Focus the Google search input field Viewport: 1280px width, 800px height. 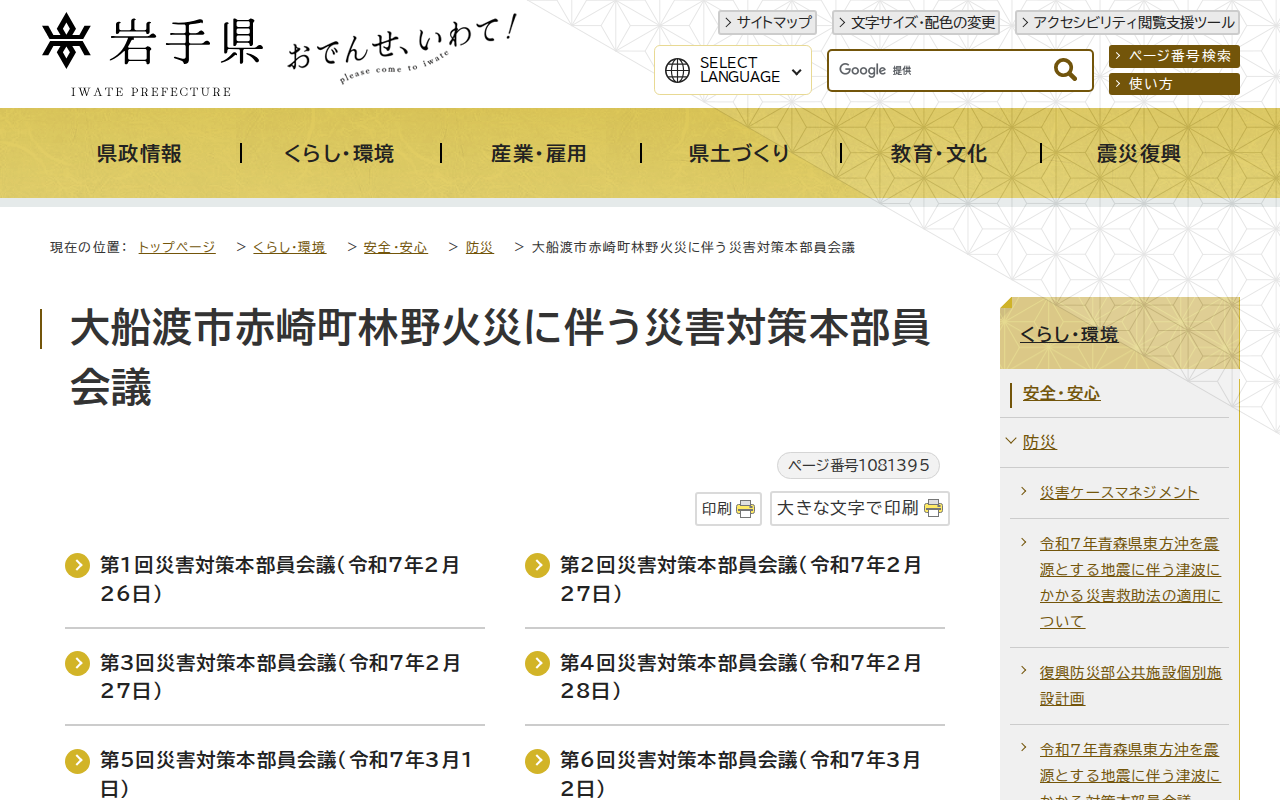(x=940, y=70)
